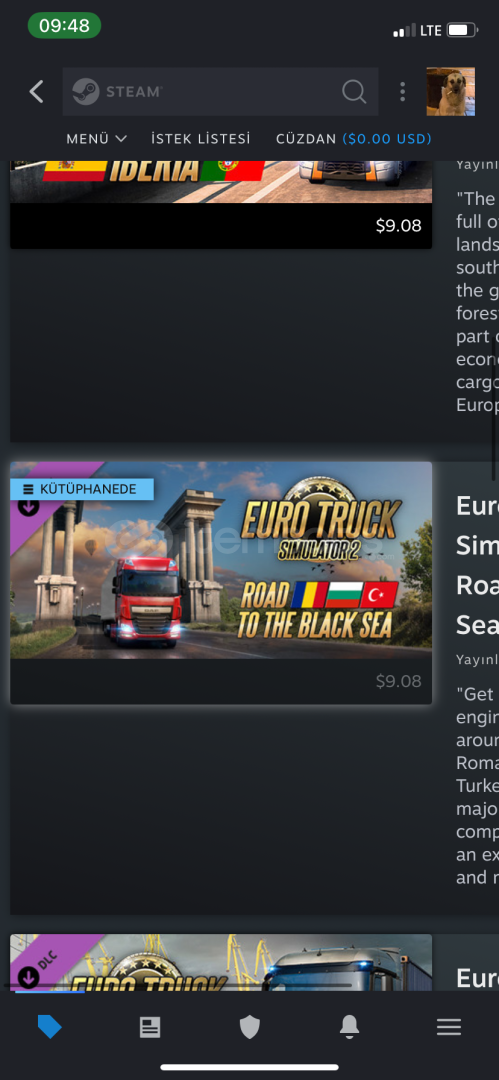
Task: Open hamburger menu in bottom bar
Action: 449,1027
